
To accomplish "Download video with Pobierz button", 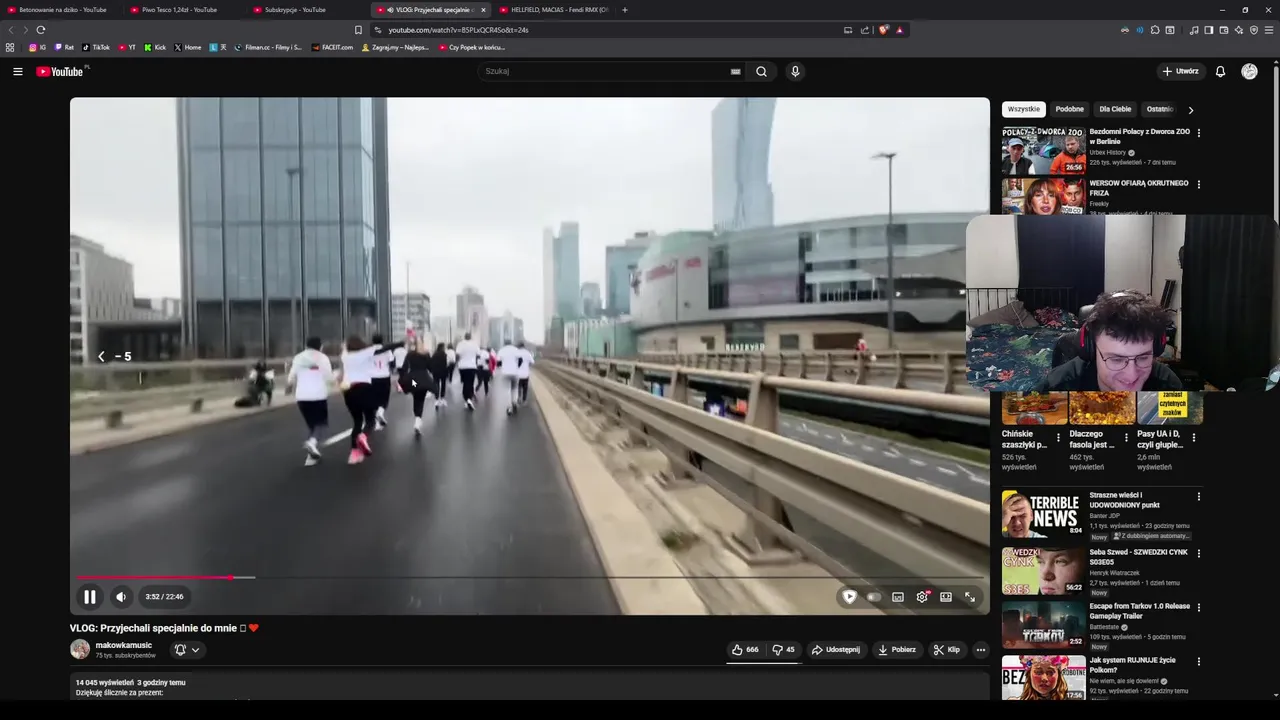I will 897,650.
